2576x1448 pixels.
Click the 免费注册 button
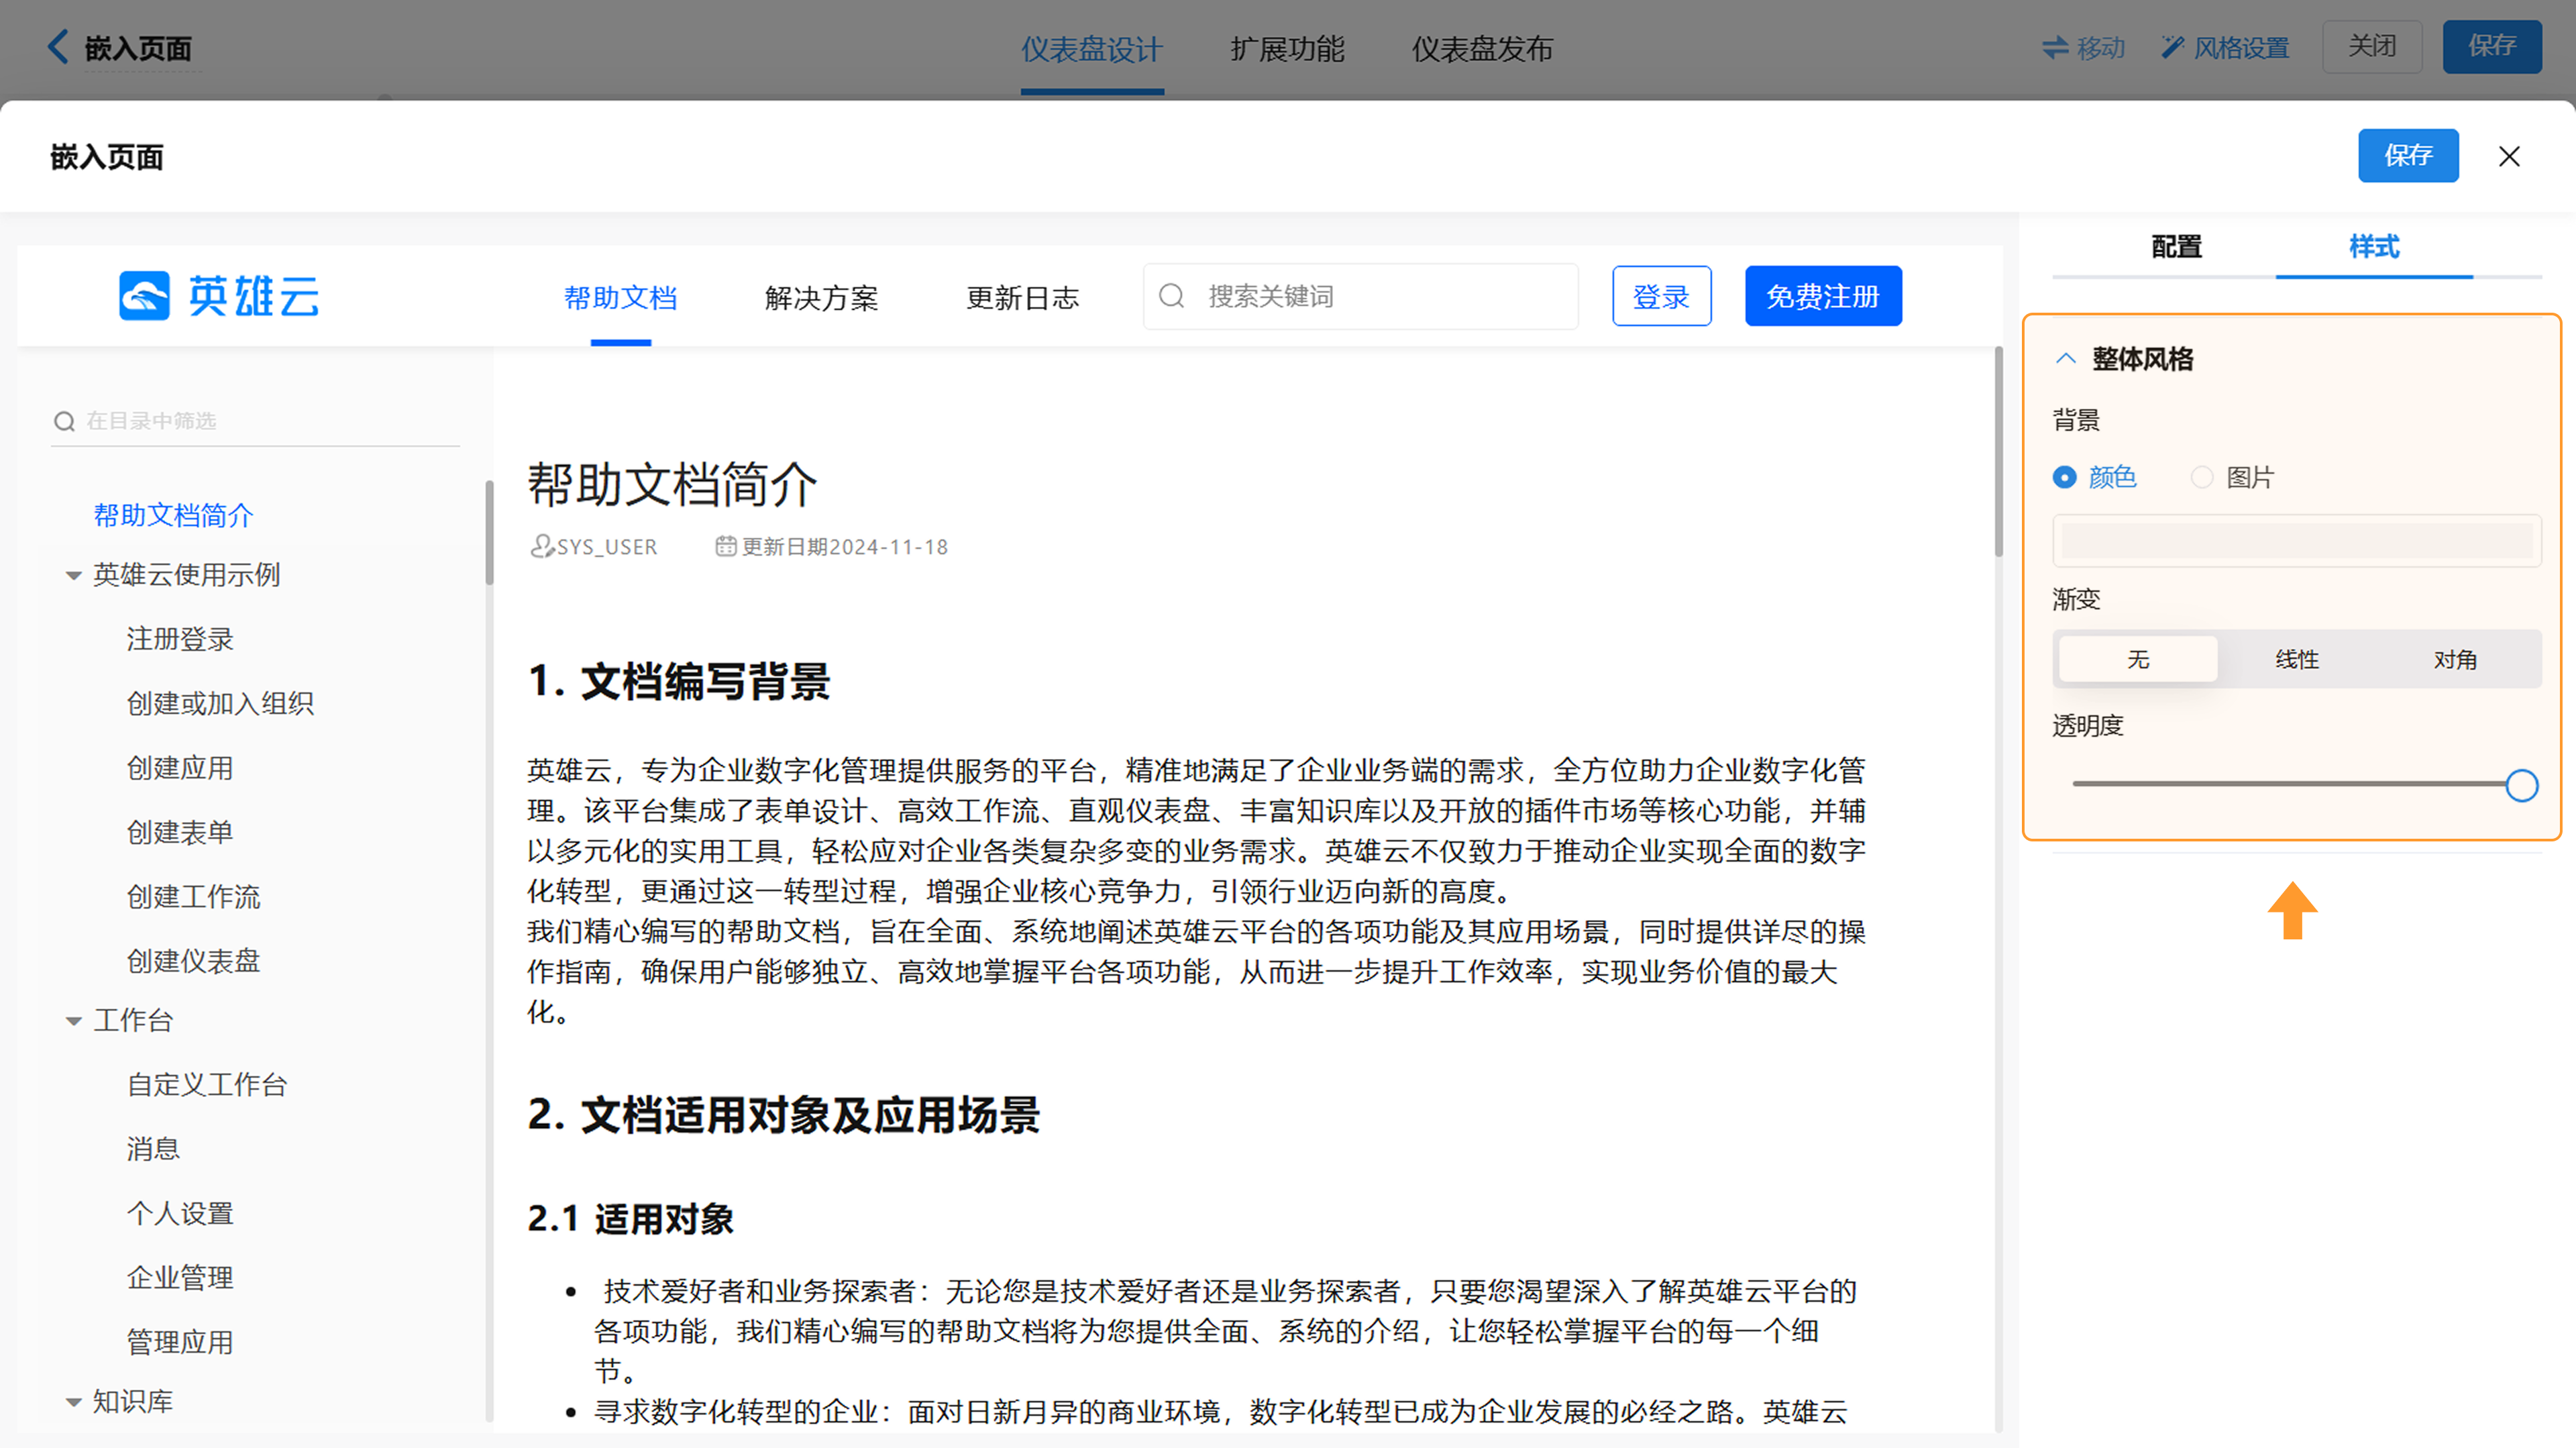pyautogui.click(x=1823, y=296)
